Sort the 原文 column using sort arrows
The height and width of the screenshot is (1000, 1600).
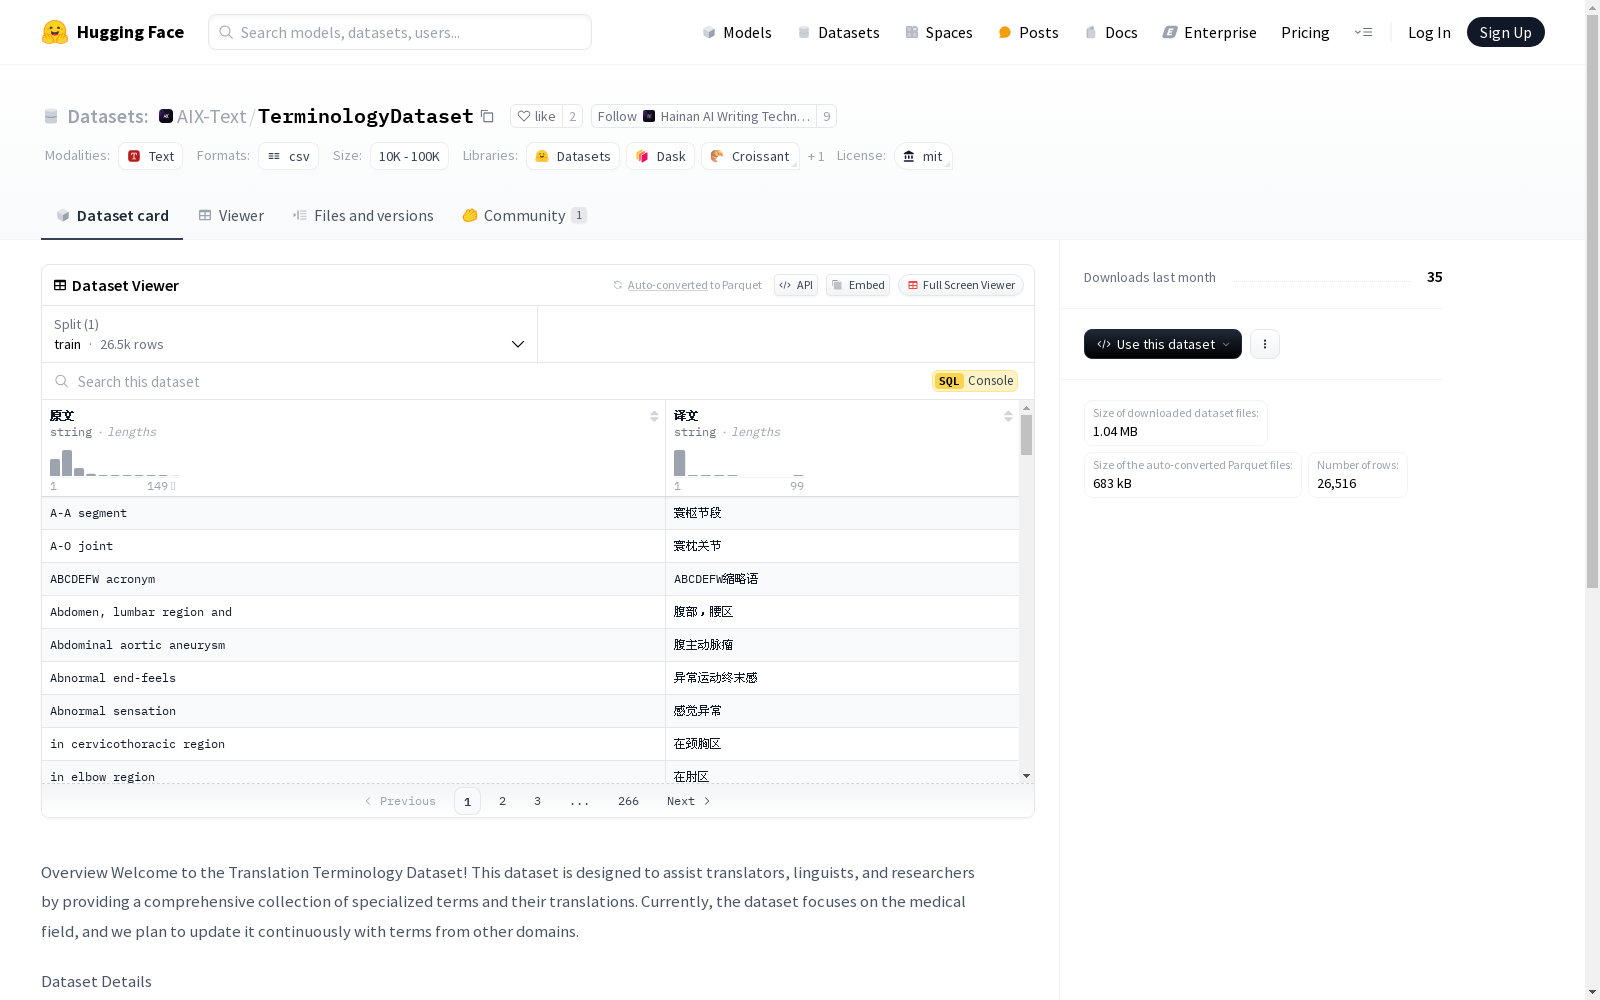[654, 416]
